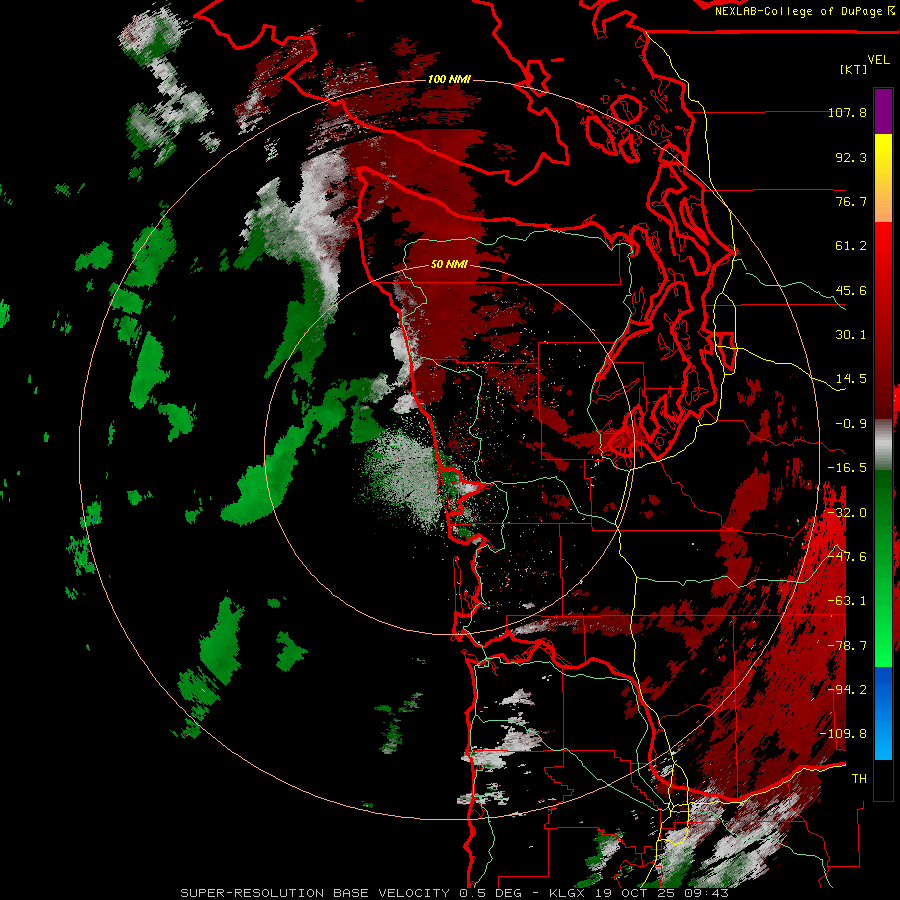Select the -47.6 velocity scale value
This screenshot has width=900, height=900.
[847, 557]
